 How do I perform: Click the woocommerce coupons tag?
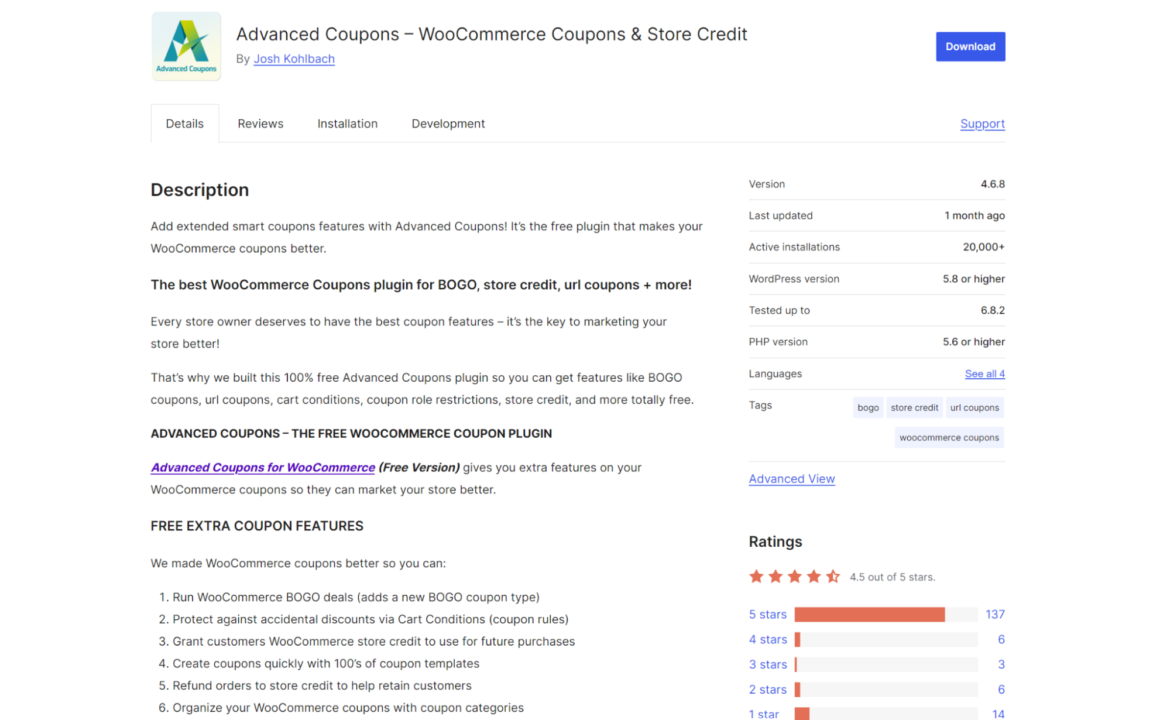point(949,437)
